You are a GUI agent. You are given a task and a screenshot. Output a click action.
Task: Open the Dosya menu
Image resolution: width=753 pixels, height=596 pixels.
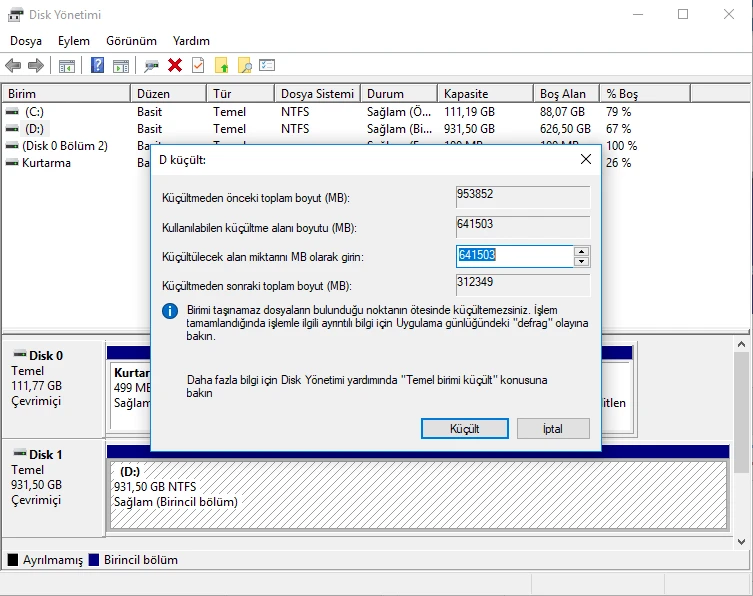(26, 41)
